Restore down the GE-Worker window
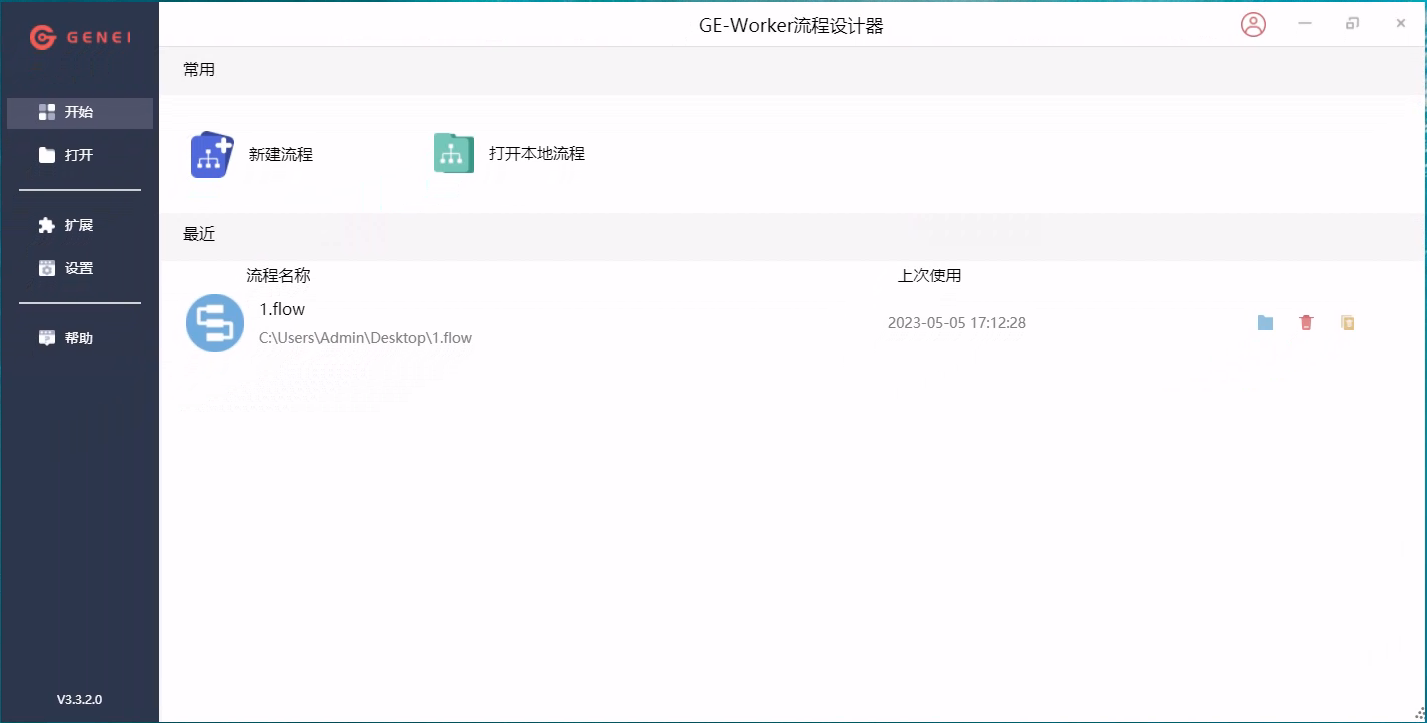This screenshot has height=723, width=1427. 1353,24
